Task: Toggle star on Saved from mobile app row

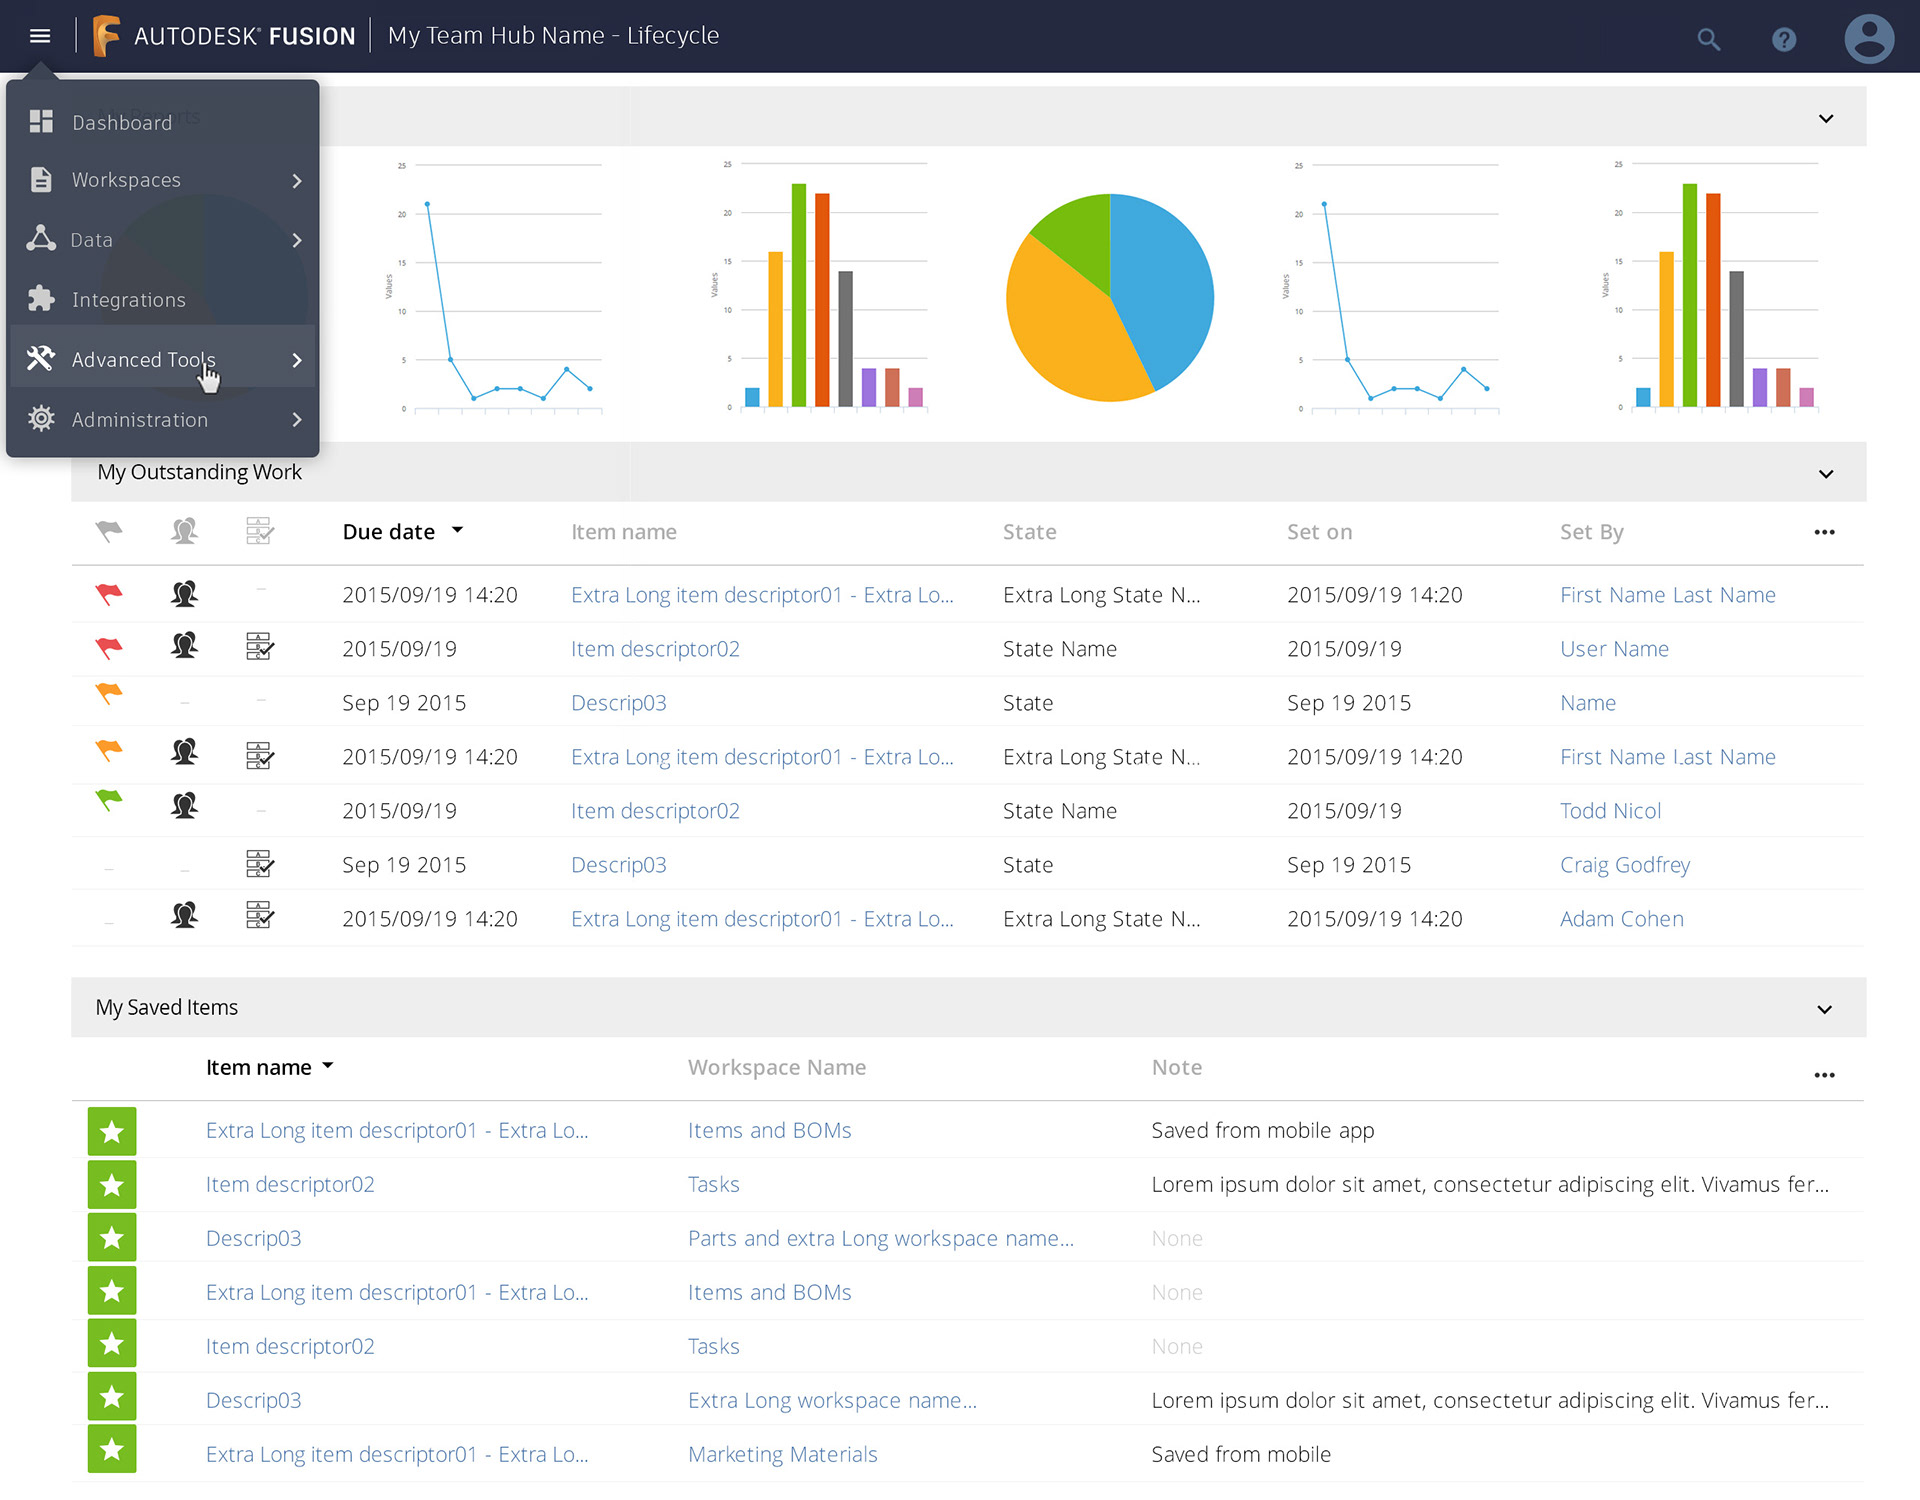Action: (112, 1131)
